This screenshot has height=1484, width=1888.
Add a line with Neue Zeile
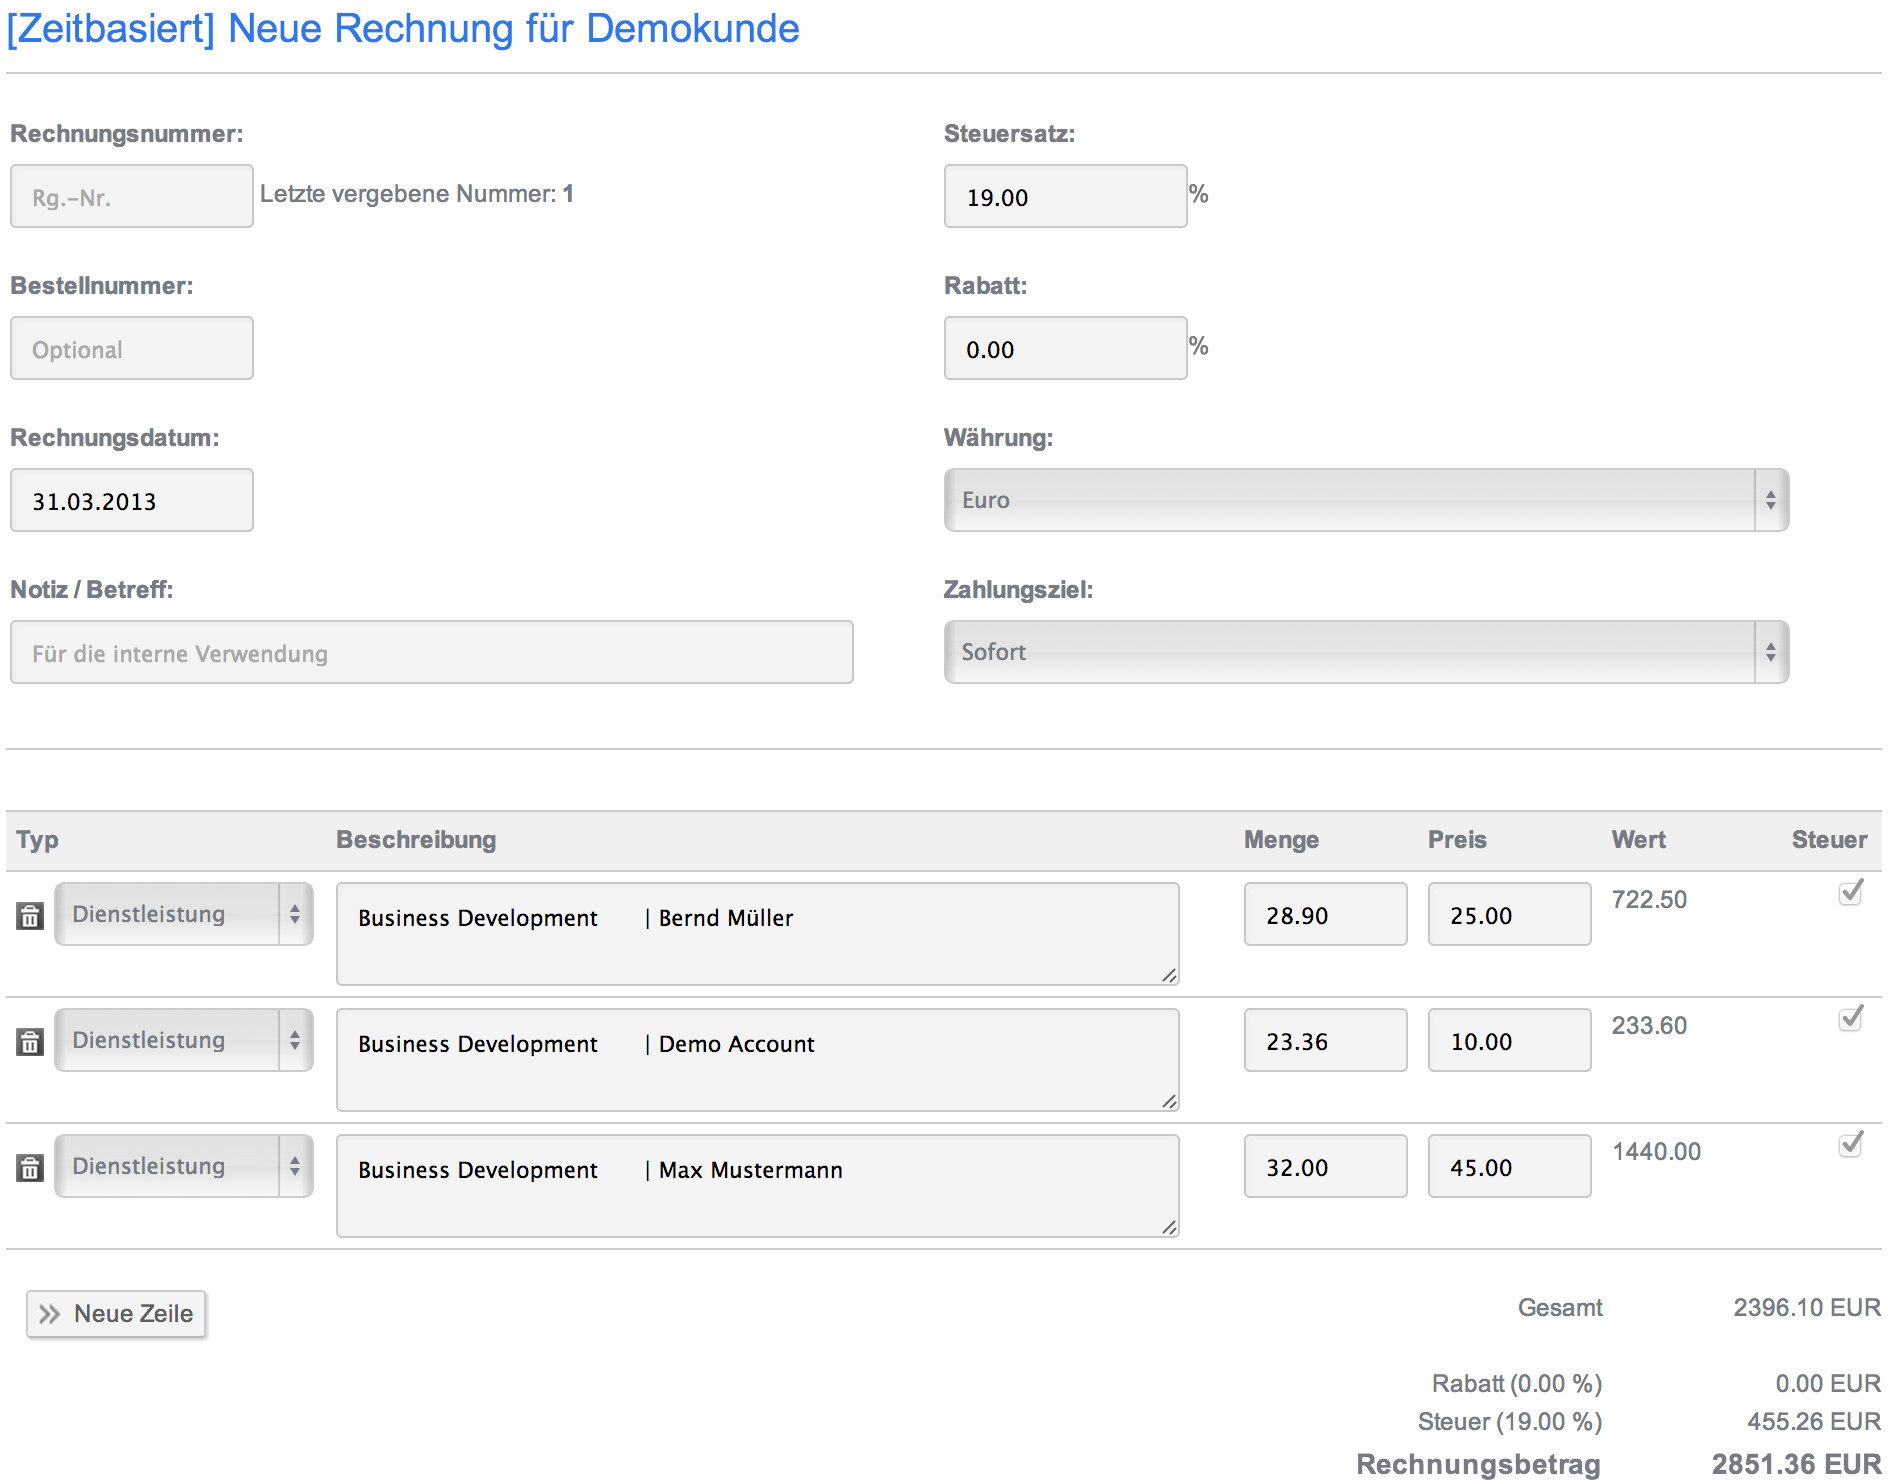tap(116, 1314)
